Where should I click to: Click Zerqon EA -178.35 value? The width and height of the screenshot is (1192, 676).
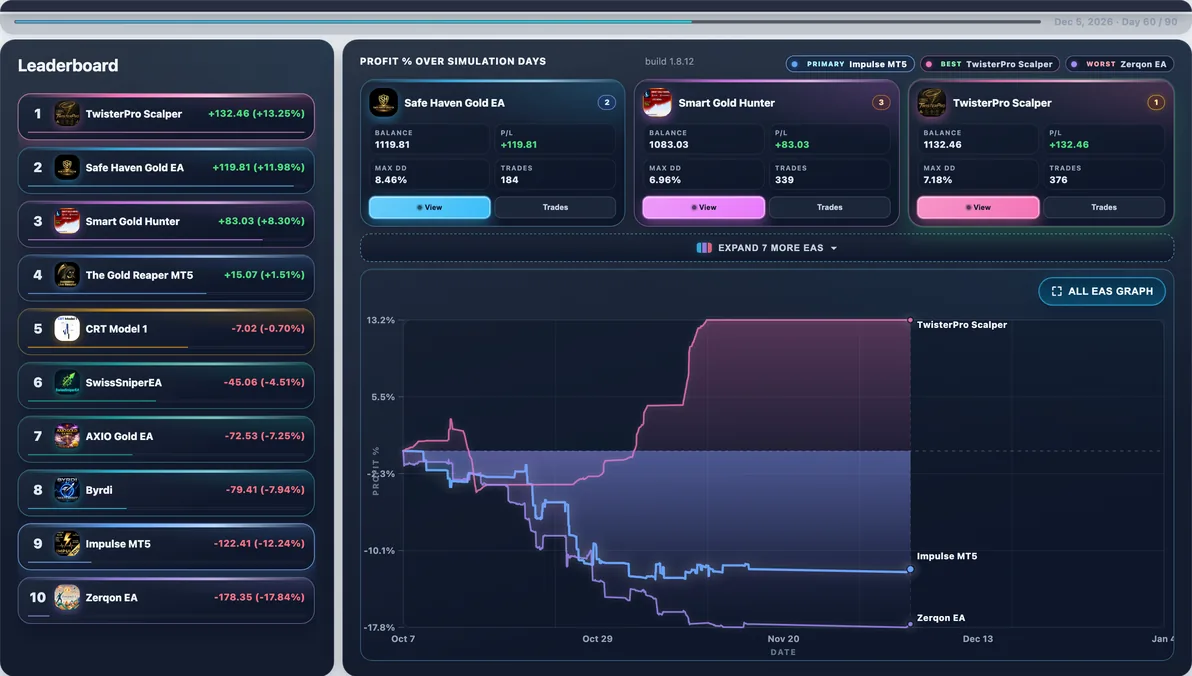coord(259,598)
